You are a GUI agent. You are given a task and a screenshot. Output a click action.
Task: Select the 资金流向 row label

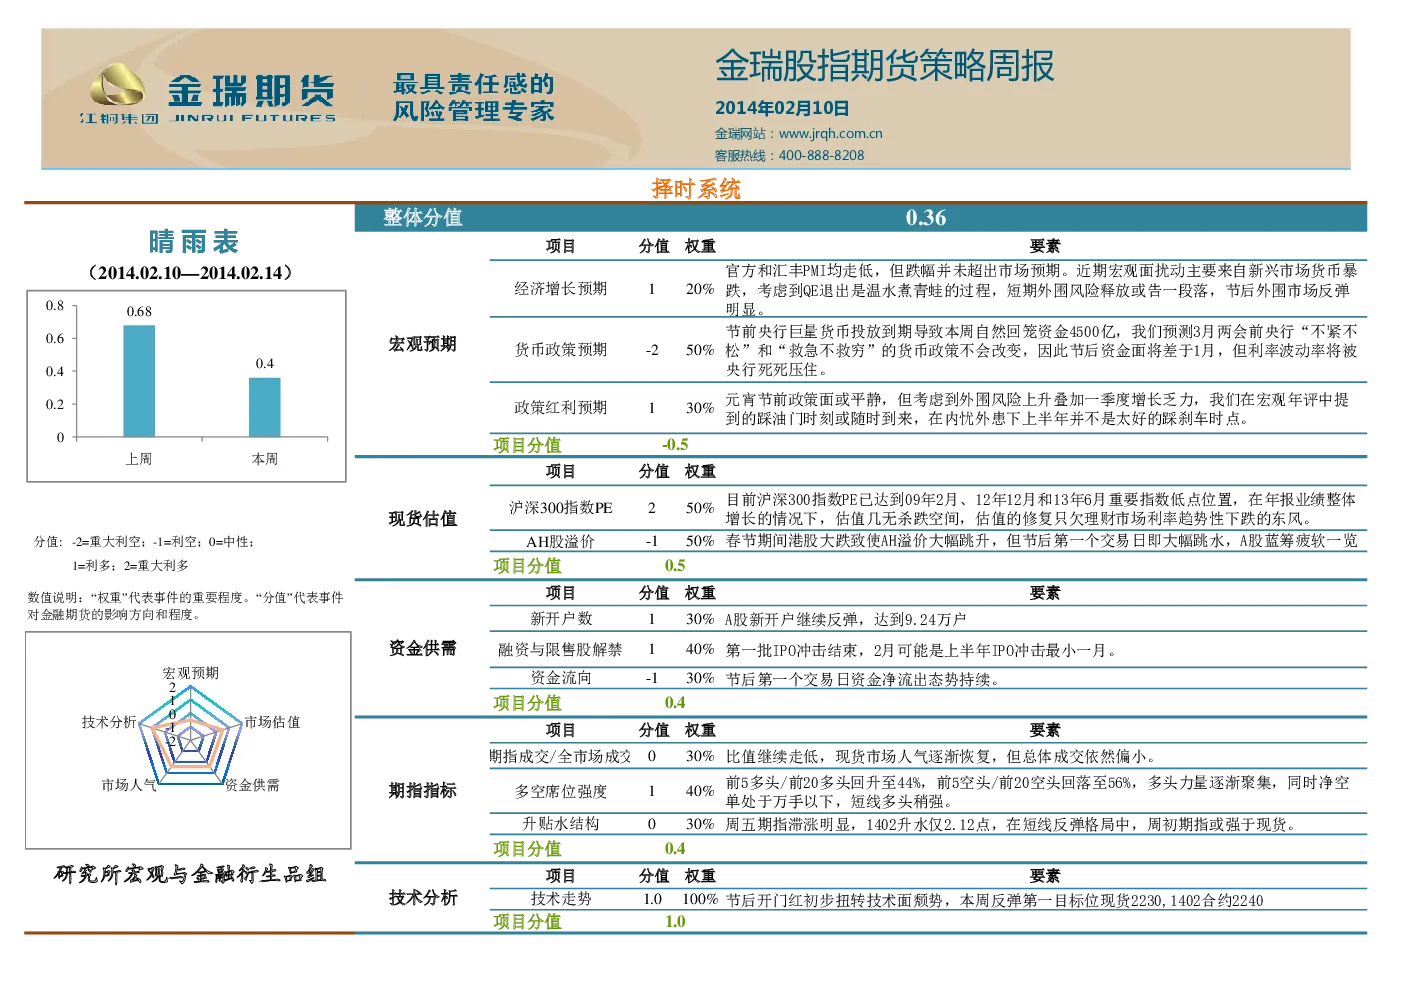pos(560,678)
